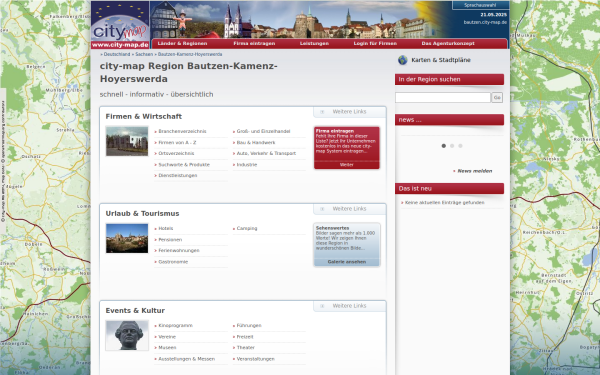The height and width of the screenshot is (375, 600).
Task: Expand Weitere Links in Urlaub & Tourismus
Action: pyautogui.click(x=349, y=209)
